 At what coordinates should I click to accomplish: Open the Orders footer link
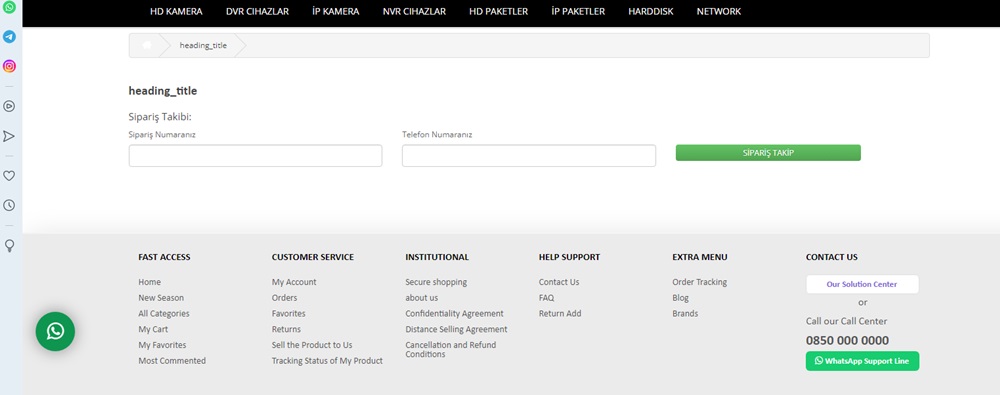tap(284, 298)
